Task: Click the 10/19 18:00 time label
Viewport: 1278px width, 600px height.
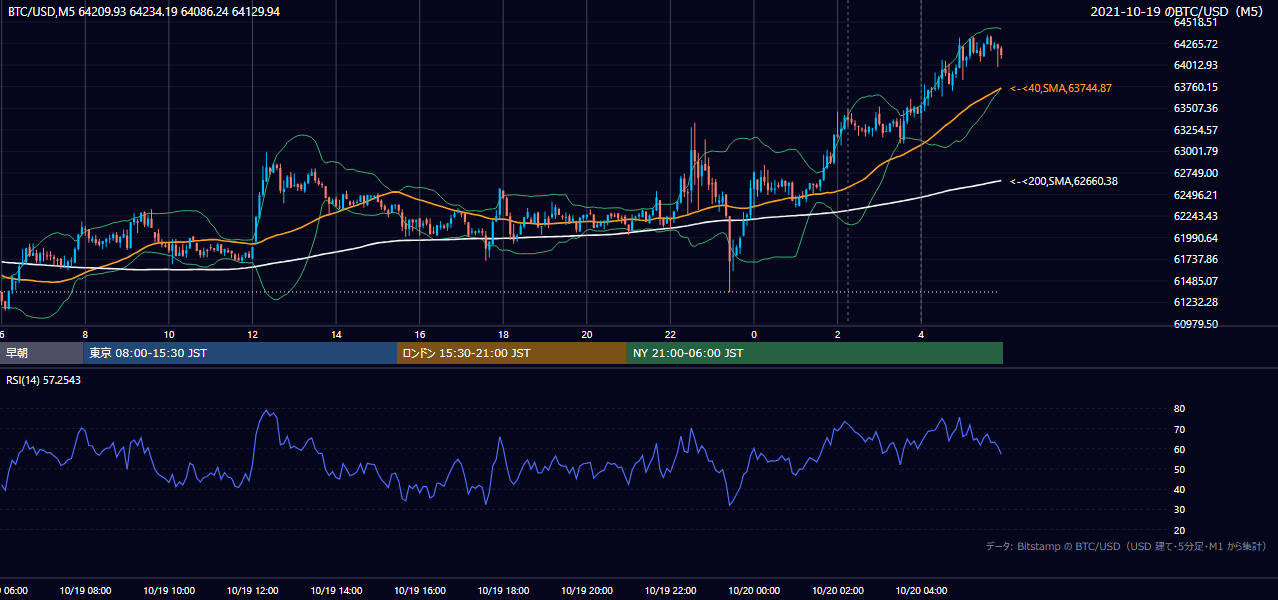Action: [x=503, y=591]
